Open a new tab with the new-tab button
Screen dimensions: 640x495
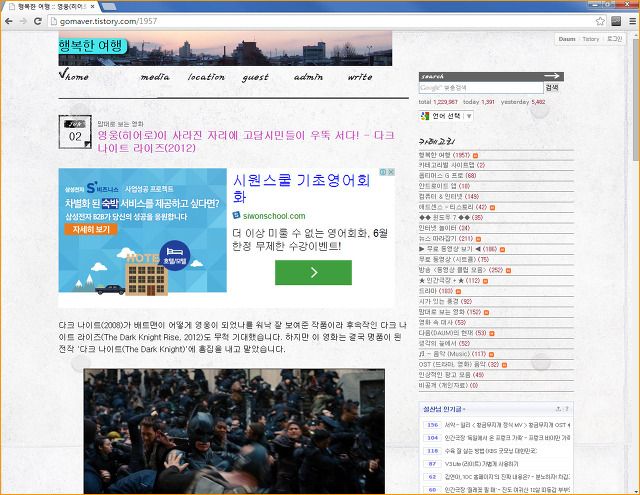(x=108, y=7)
